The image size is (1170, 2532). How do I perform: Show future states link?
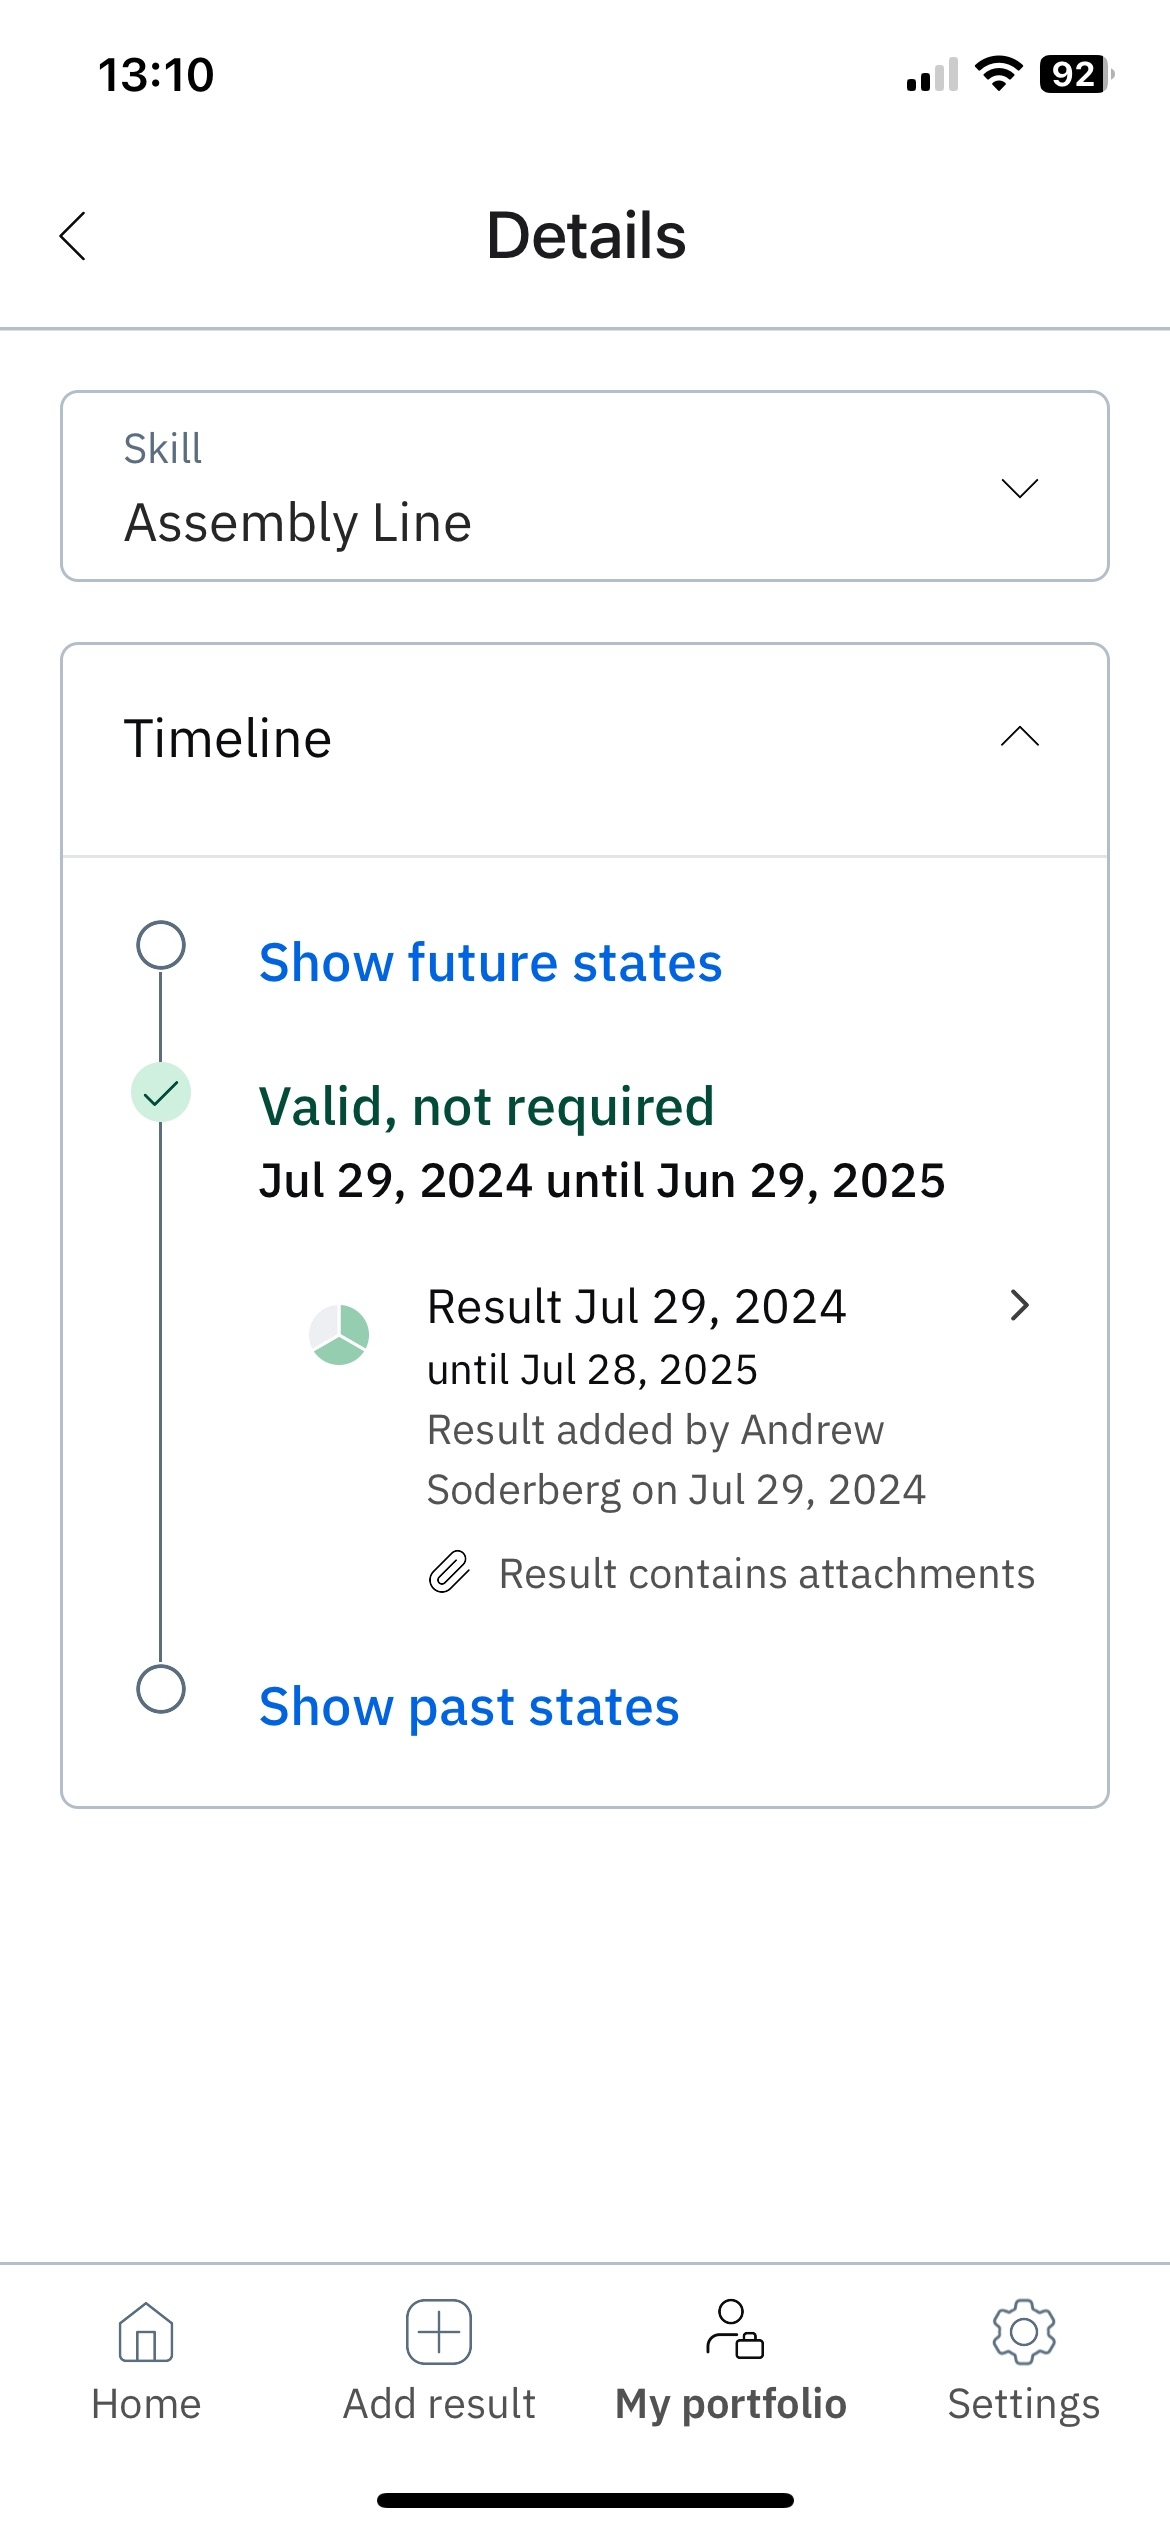[490, 963]
